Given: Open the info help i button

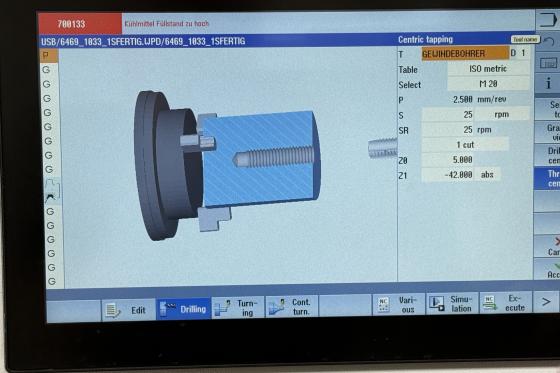Looking at the screenshot, I should tap(548, 84).
